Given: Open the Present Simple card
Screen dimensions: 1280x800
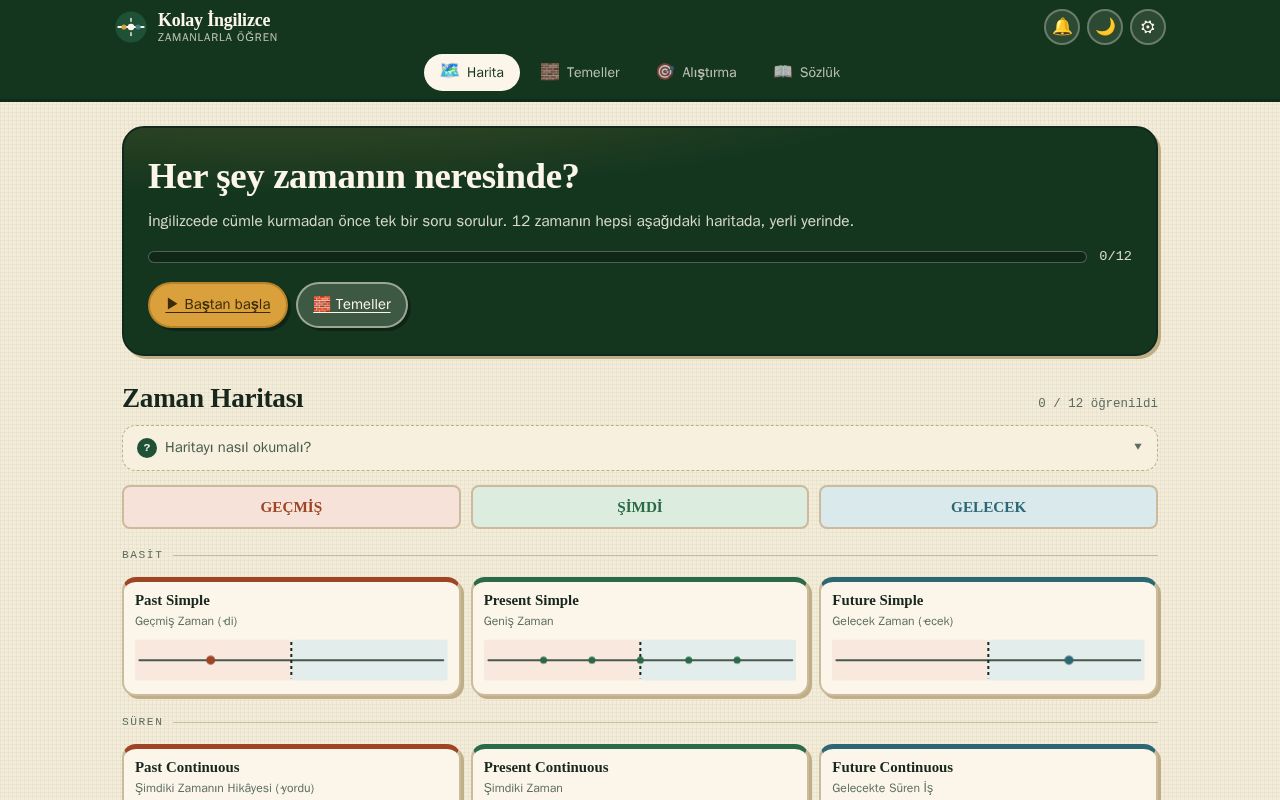Looking at the screenshot, I should click(640, 636).
